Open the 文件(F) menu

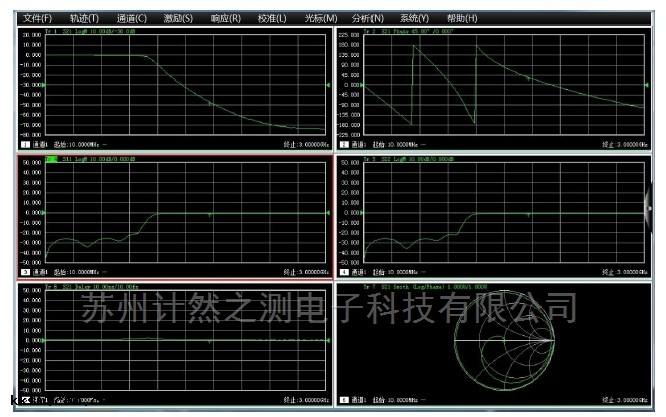click(x=37, y=18)
